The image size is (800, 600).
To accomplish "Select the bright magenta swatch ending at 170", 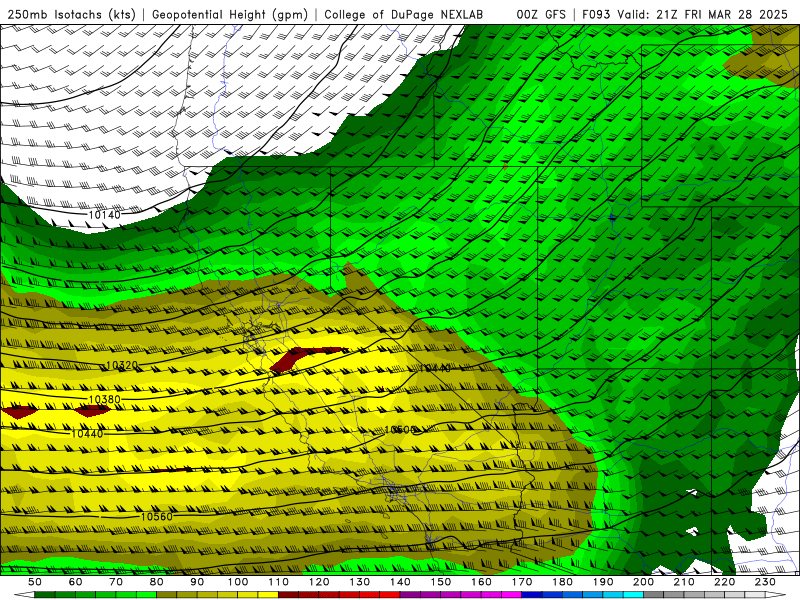I will tap(512, 595).
